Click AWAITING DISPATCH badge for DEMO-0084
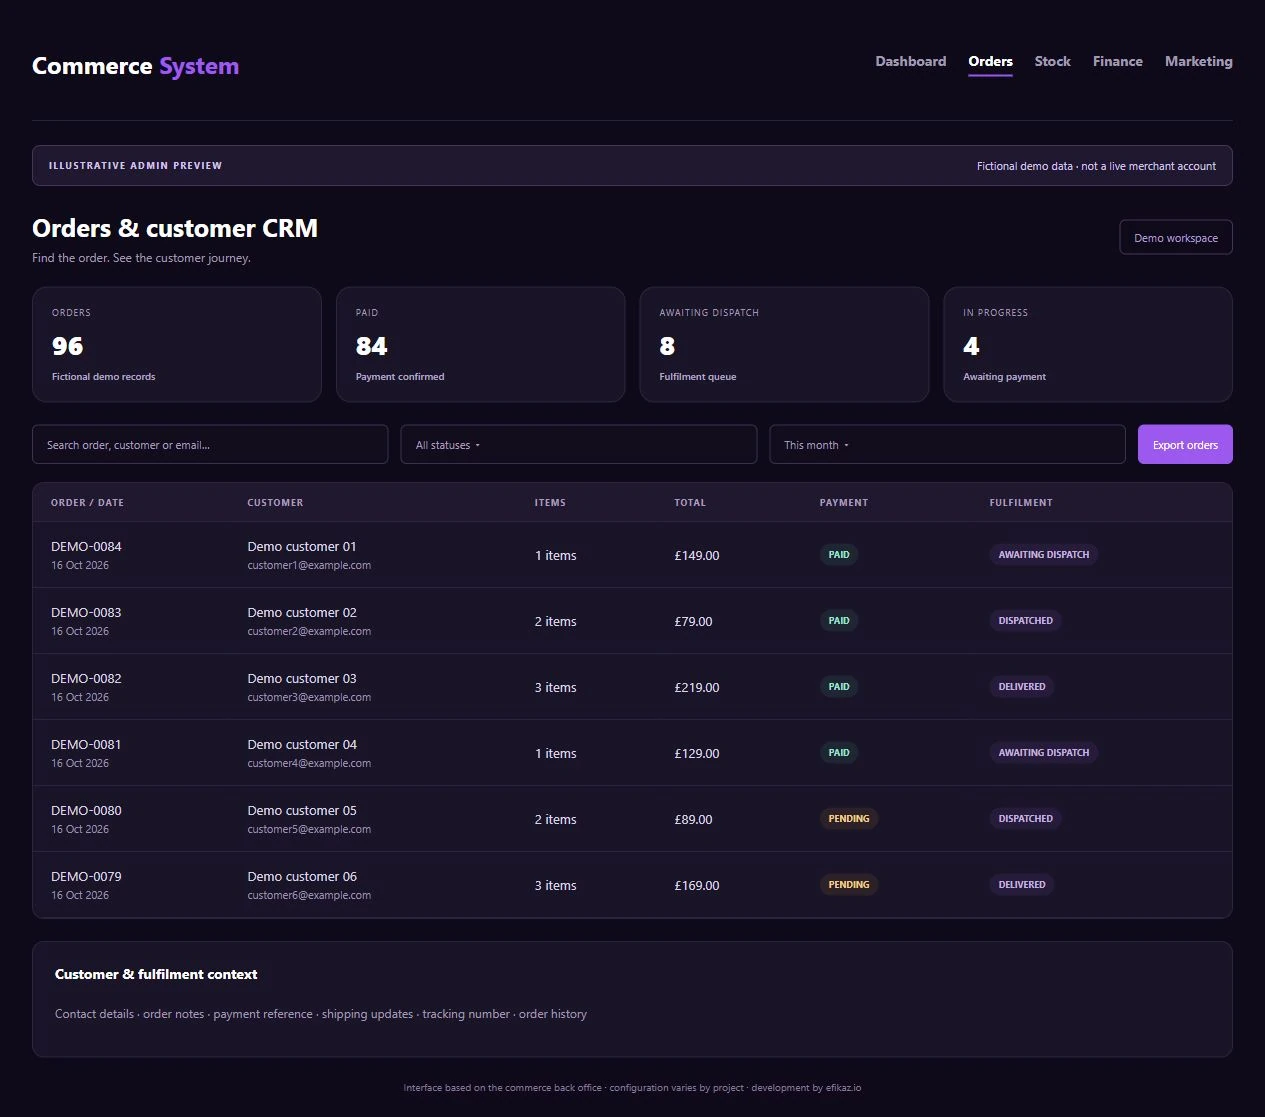Screen dimensions: 1265x1117 point(1044,555)
